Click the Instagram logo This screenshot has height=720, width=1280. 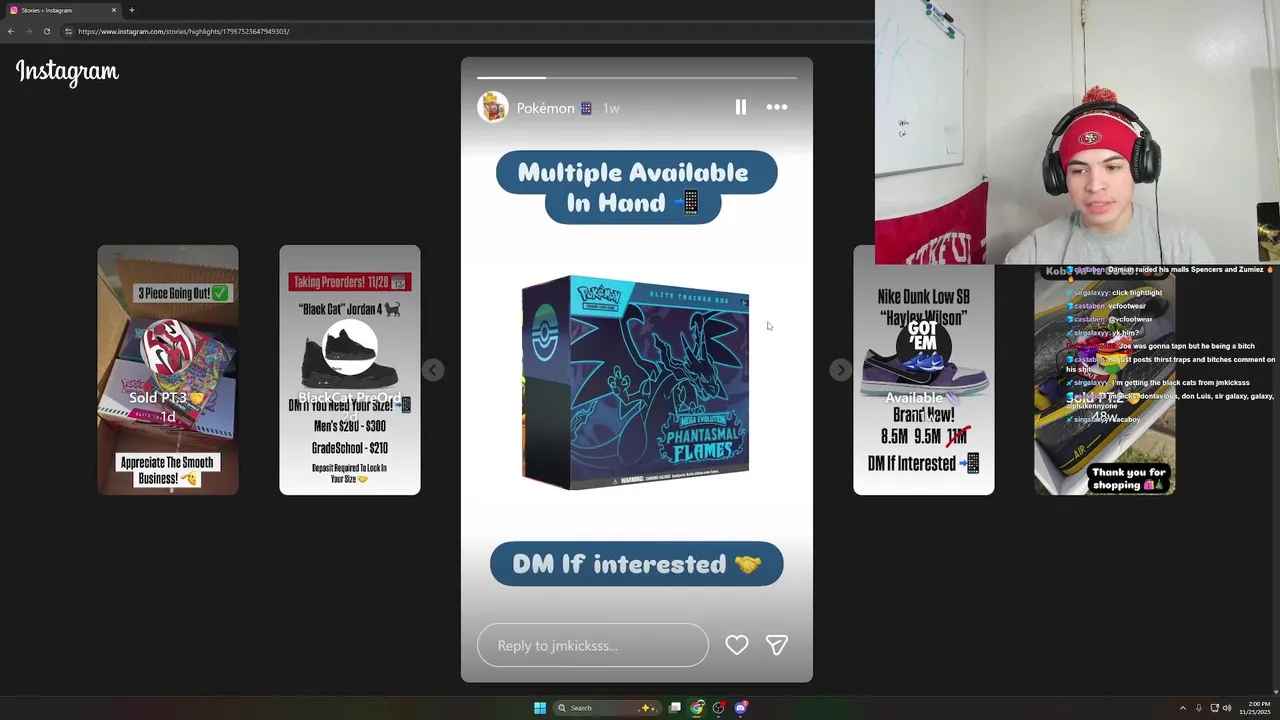pyautogui.click(x=67, y=72)
